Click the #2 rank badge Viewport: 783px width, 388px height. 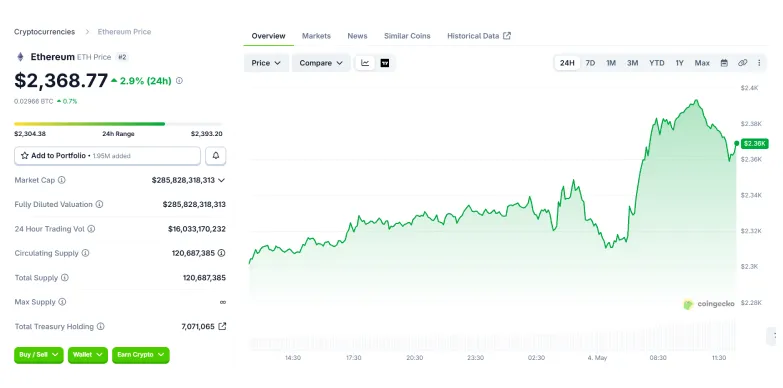point(122,57)
